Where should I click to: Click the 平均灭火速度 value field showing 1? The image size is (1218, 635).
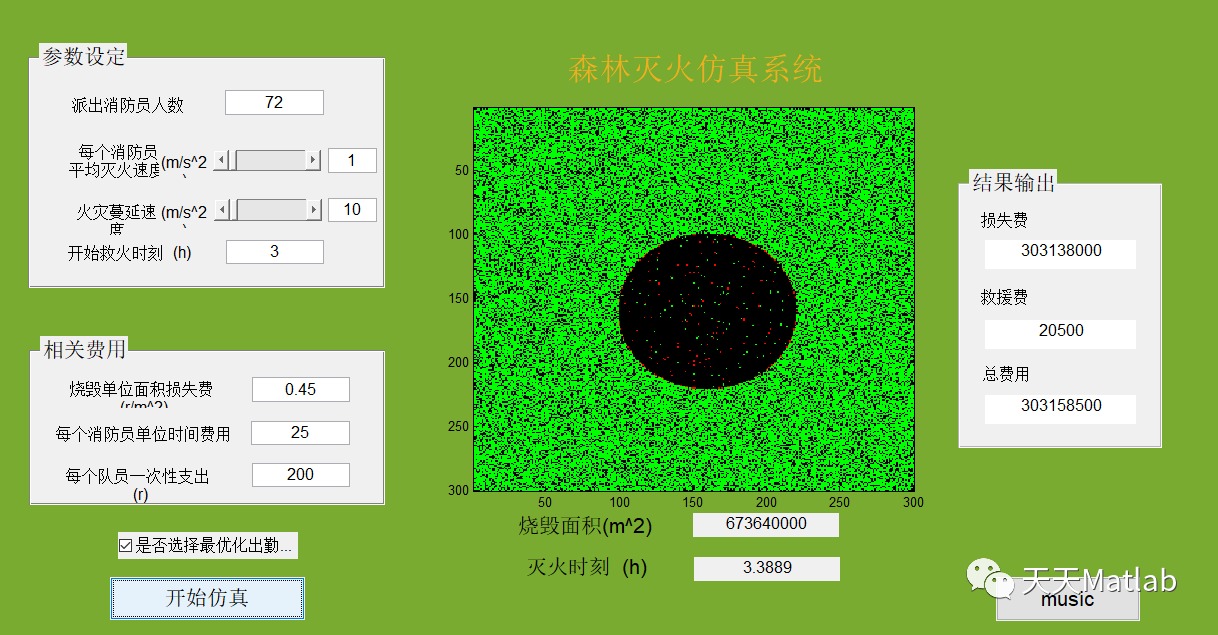coord(352,160)
